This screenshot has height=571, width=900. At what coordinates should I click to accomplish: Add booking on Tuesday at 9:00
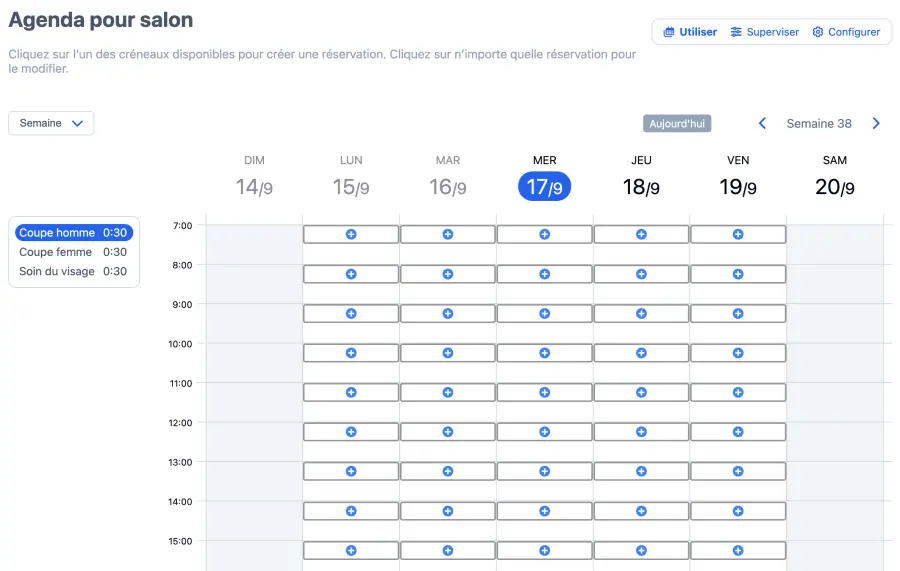(448, 313)
